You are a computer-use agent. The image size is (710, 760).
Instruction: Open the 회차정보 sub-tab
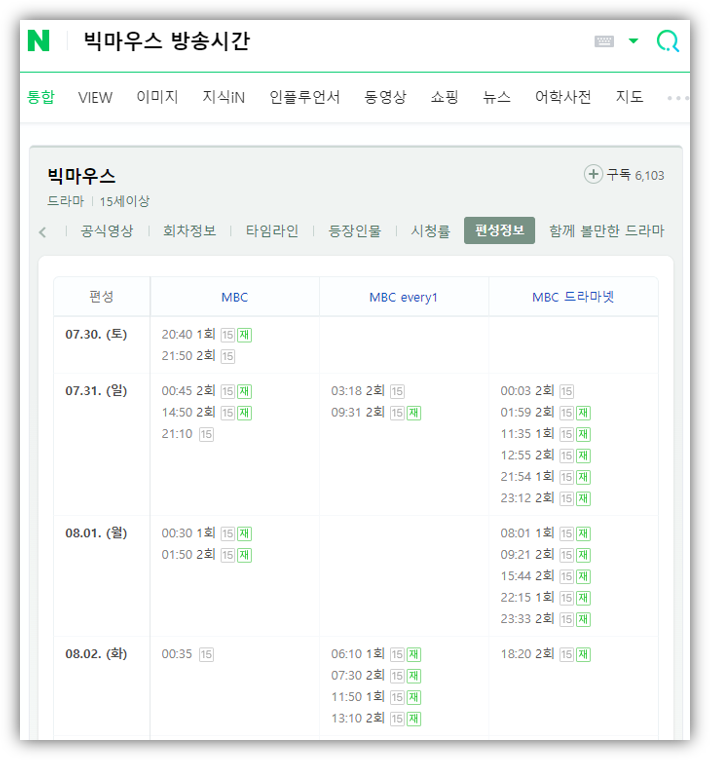pos(189,231)
